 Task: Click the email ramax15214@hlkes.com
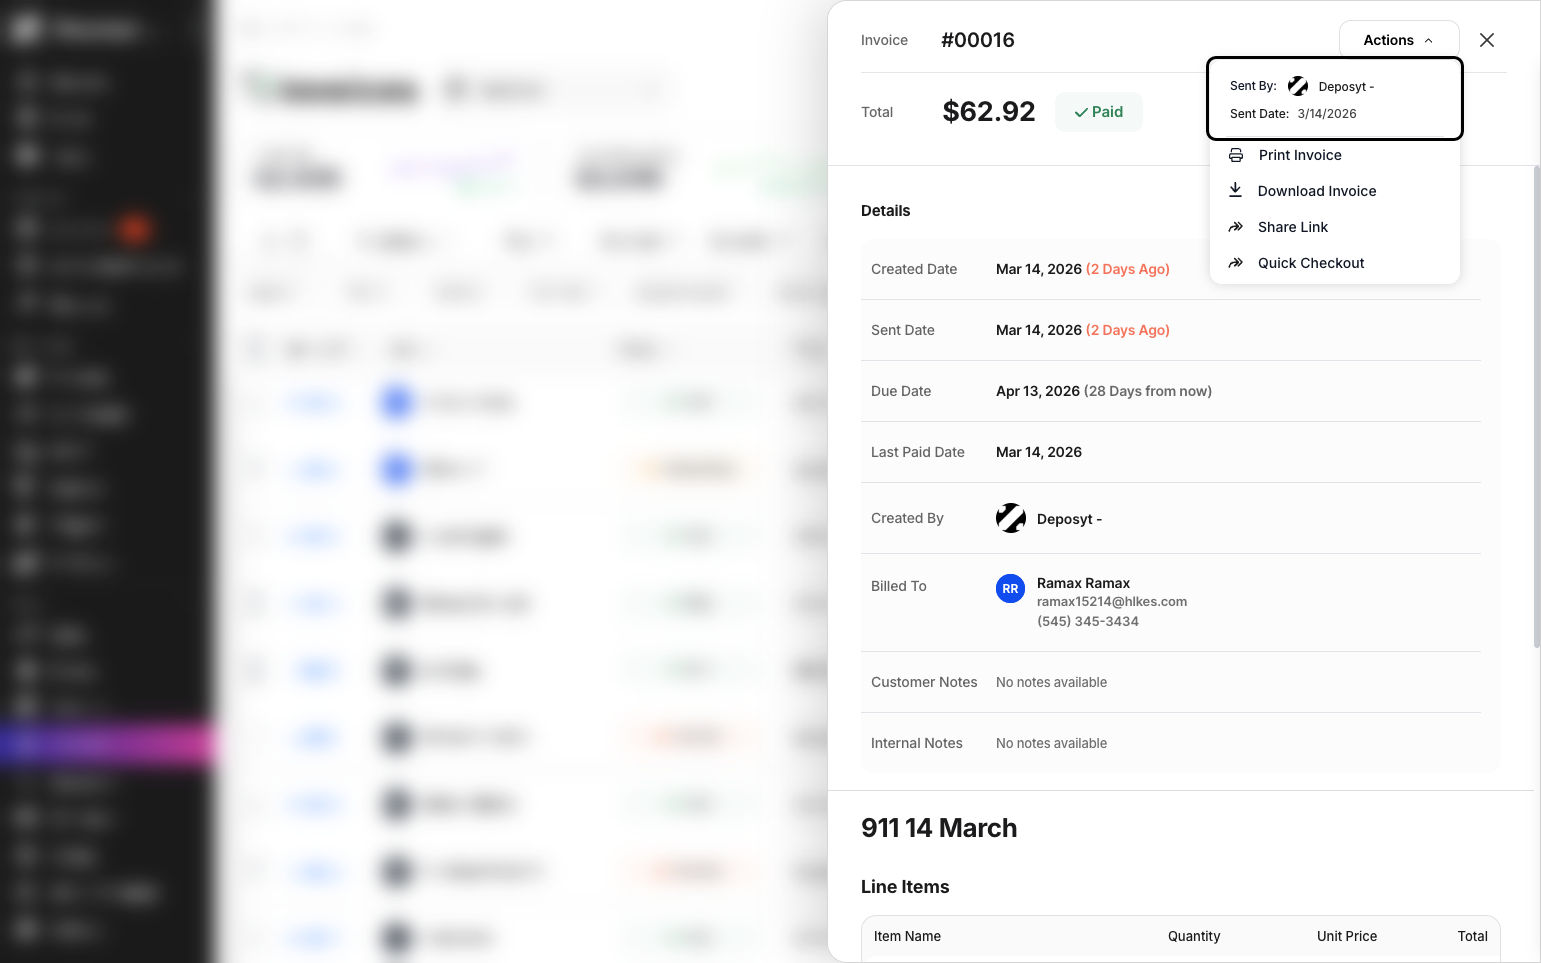pos(1112,602)
